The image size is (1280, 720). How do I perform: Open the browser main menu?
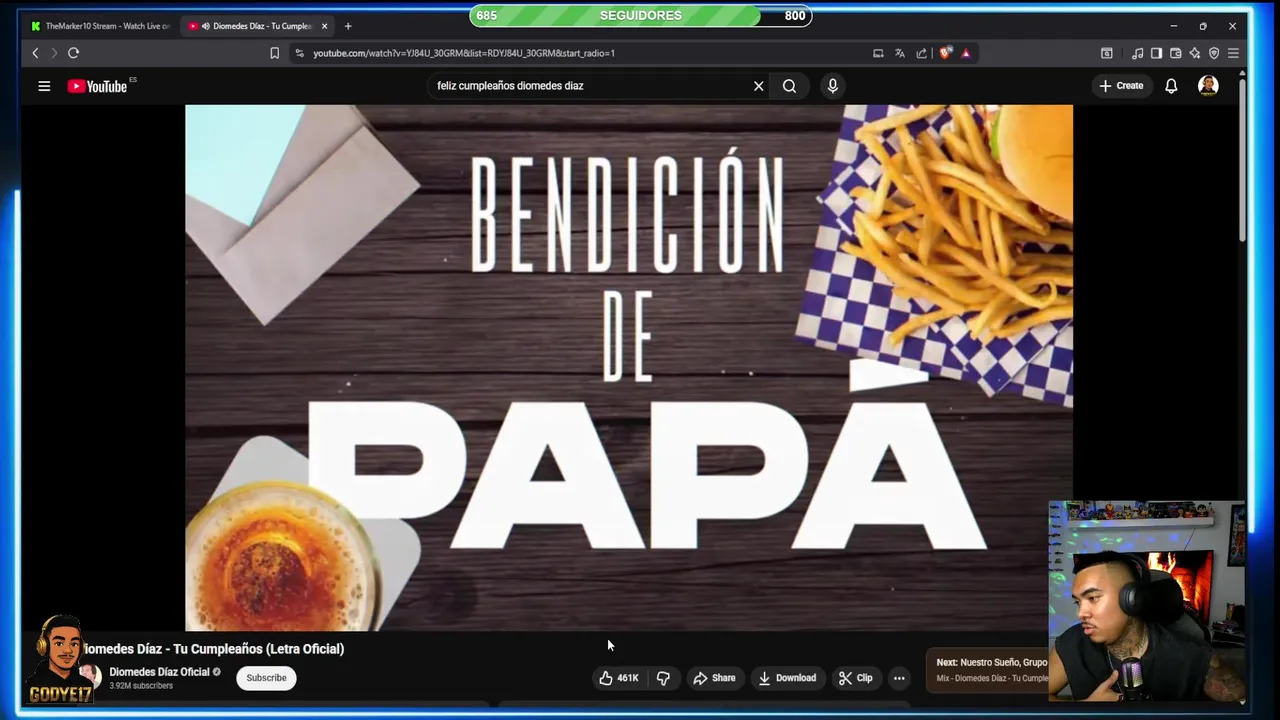coord(1233,53)
